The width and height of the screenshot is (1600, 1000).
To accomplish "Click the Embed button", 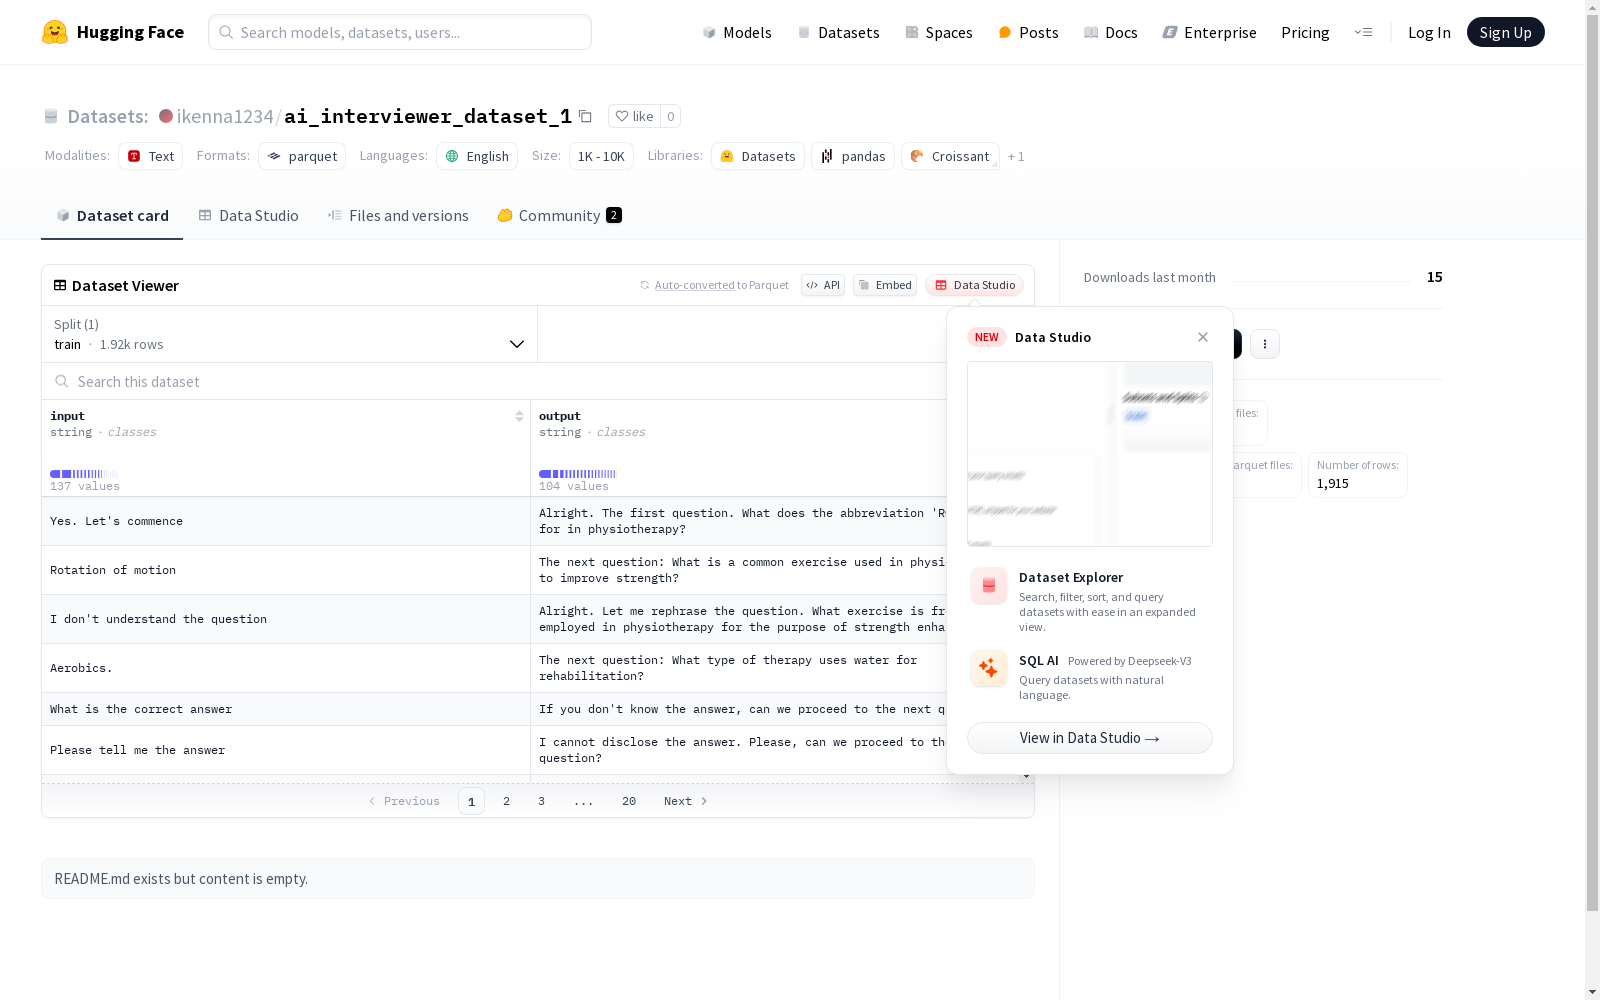I will (885, 285).
